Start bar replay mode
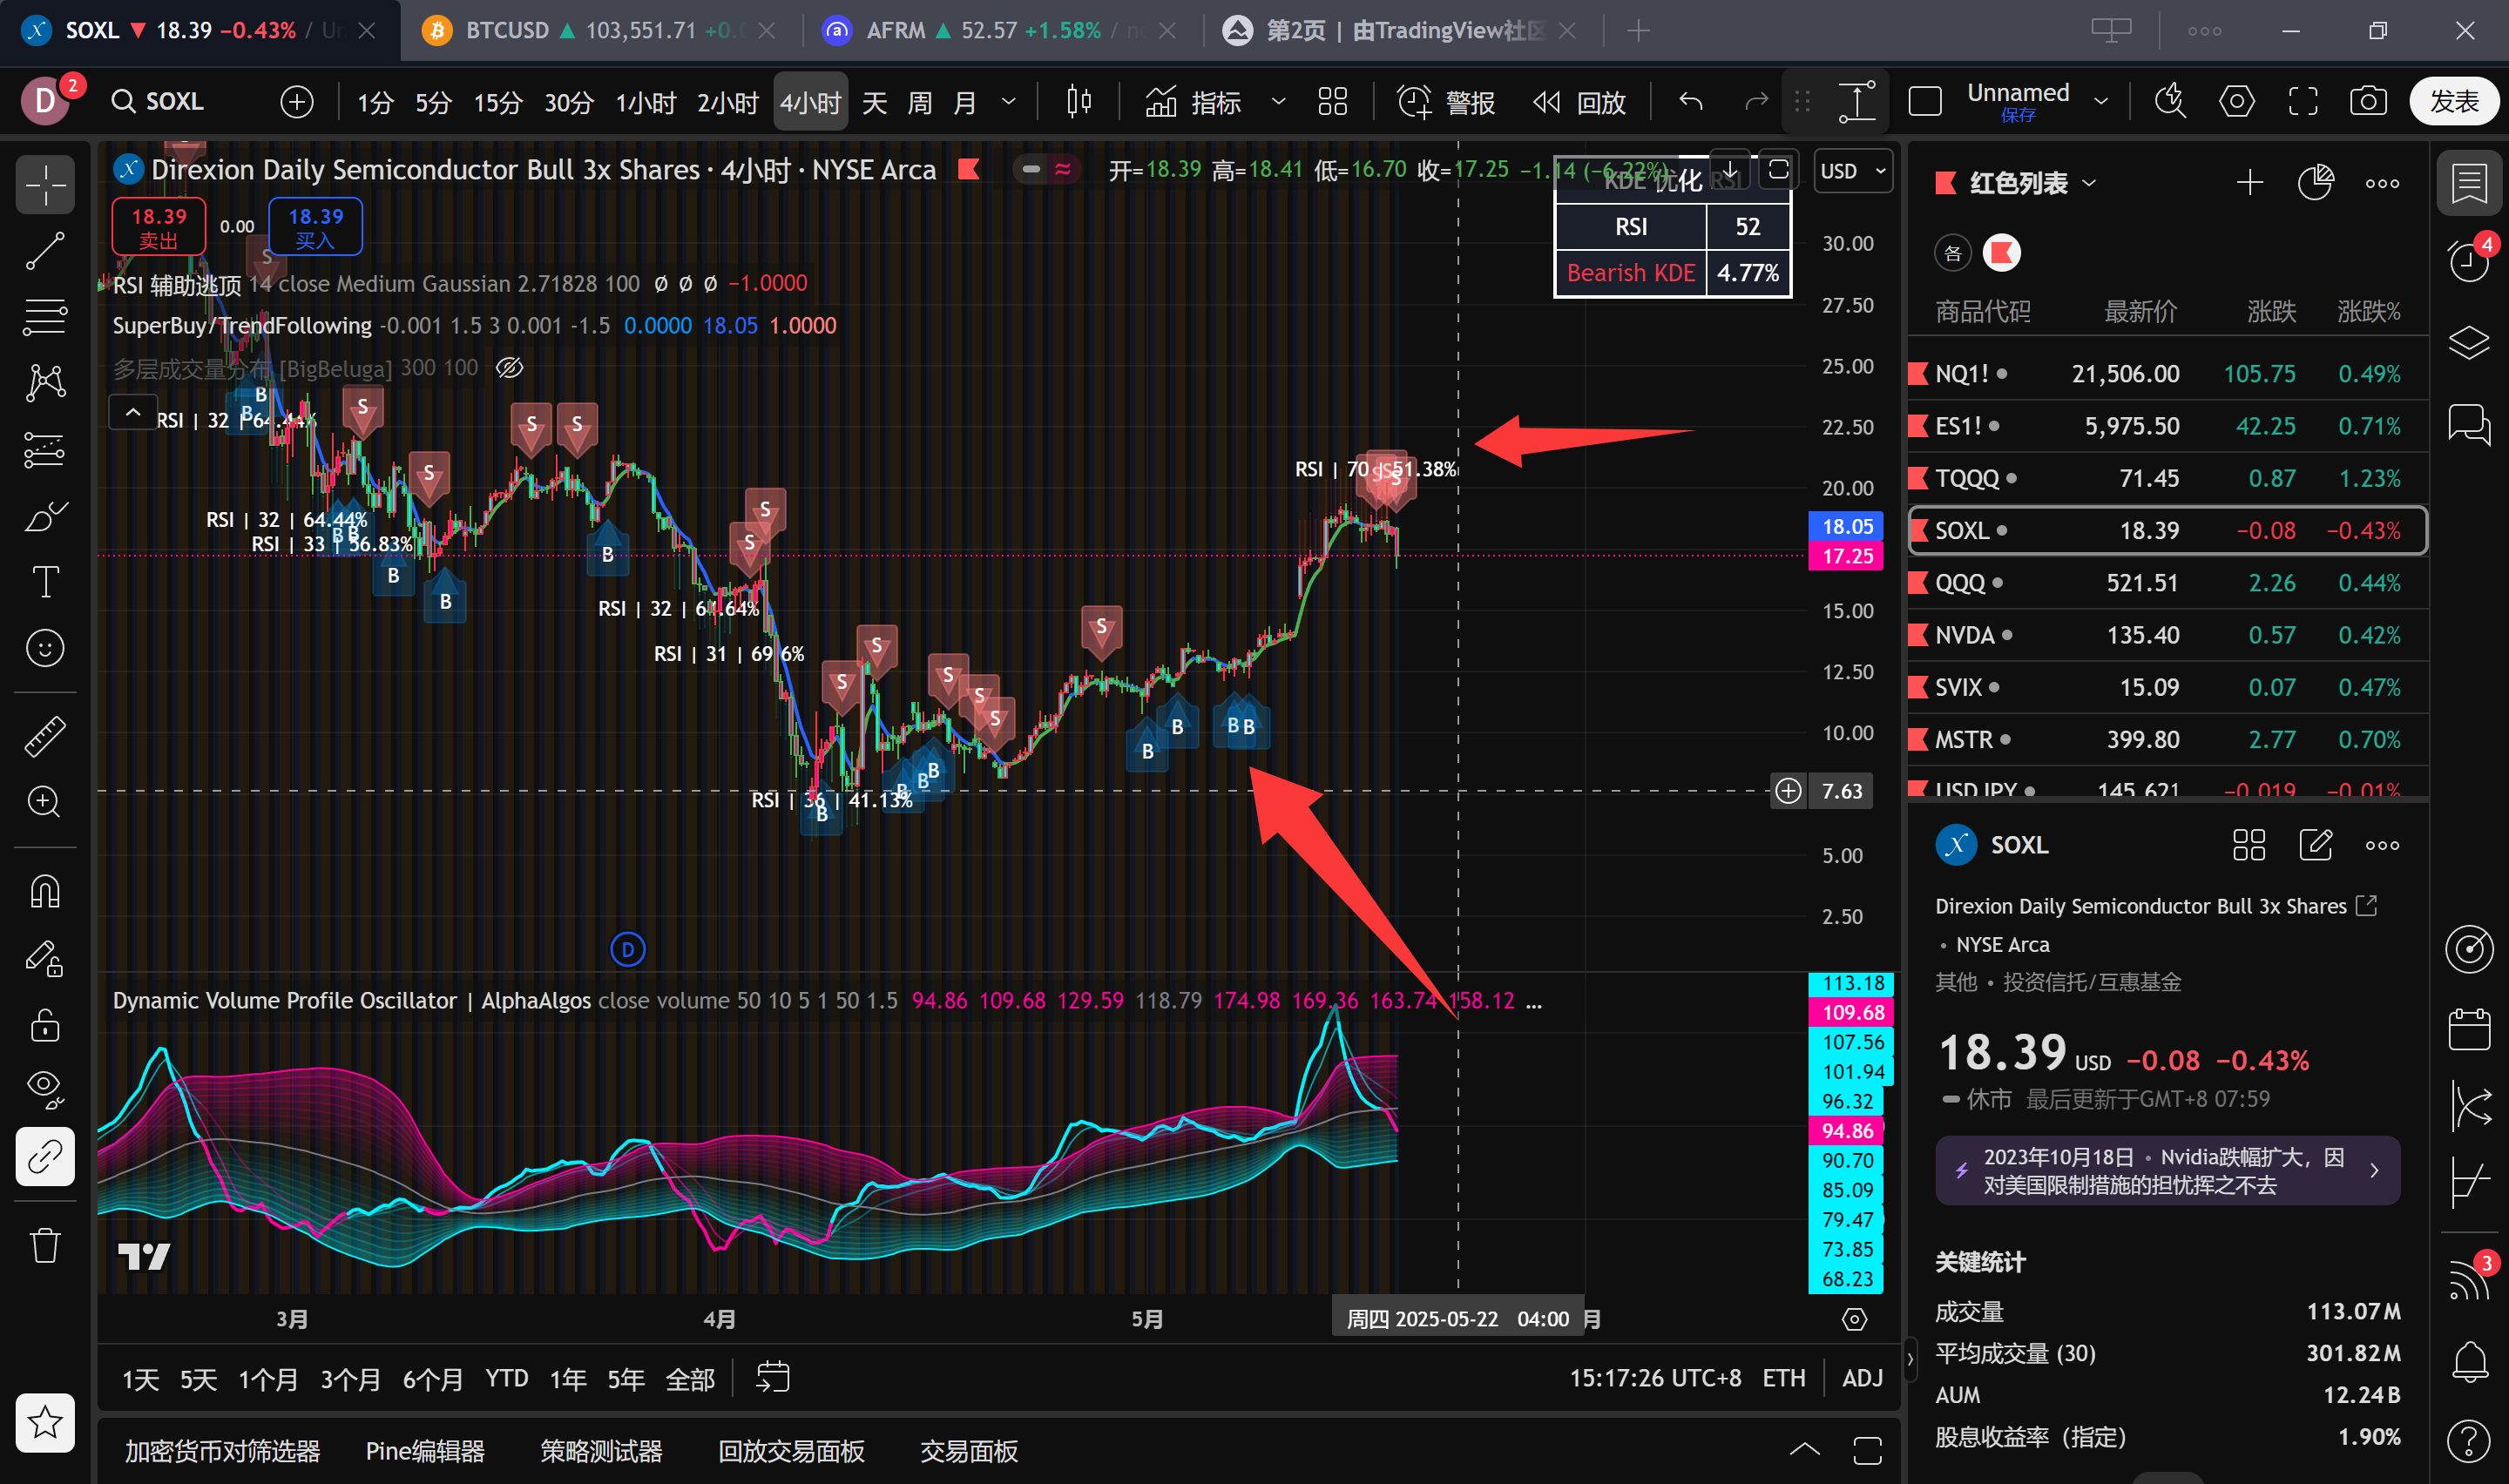This screenshot has height=1484, width=2509. [x=1579, y=102]
